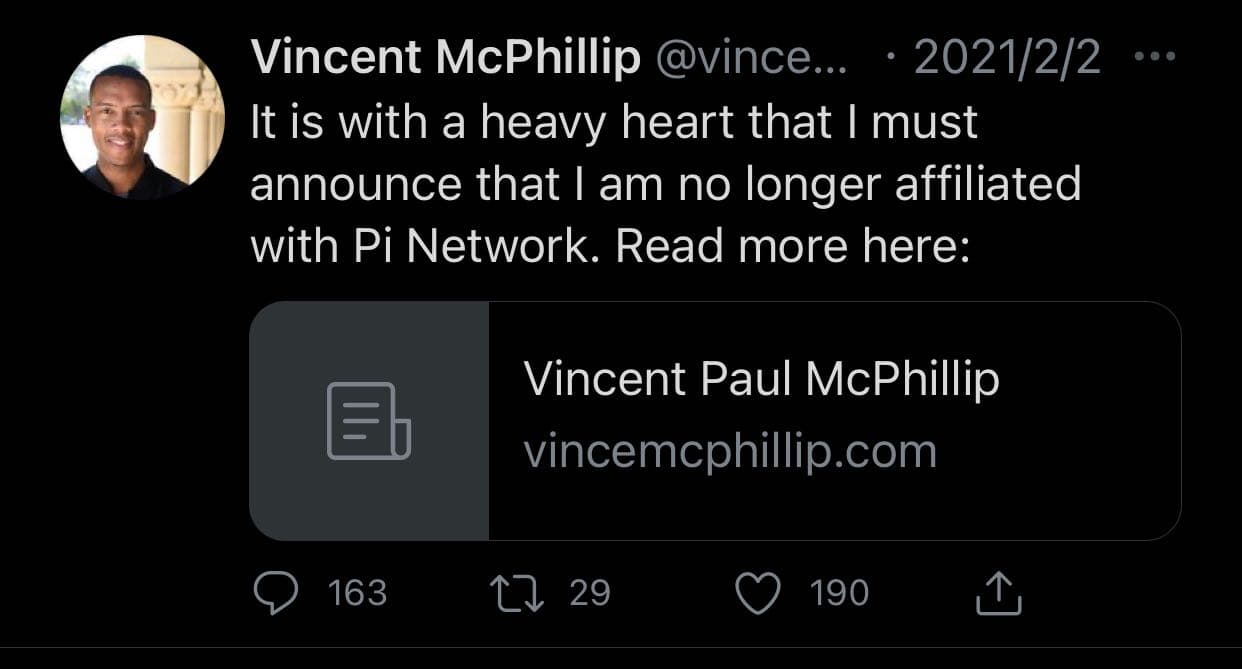Open the three-dot more options menu
Screen dimensions: 1242x669
1157,59
